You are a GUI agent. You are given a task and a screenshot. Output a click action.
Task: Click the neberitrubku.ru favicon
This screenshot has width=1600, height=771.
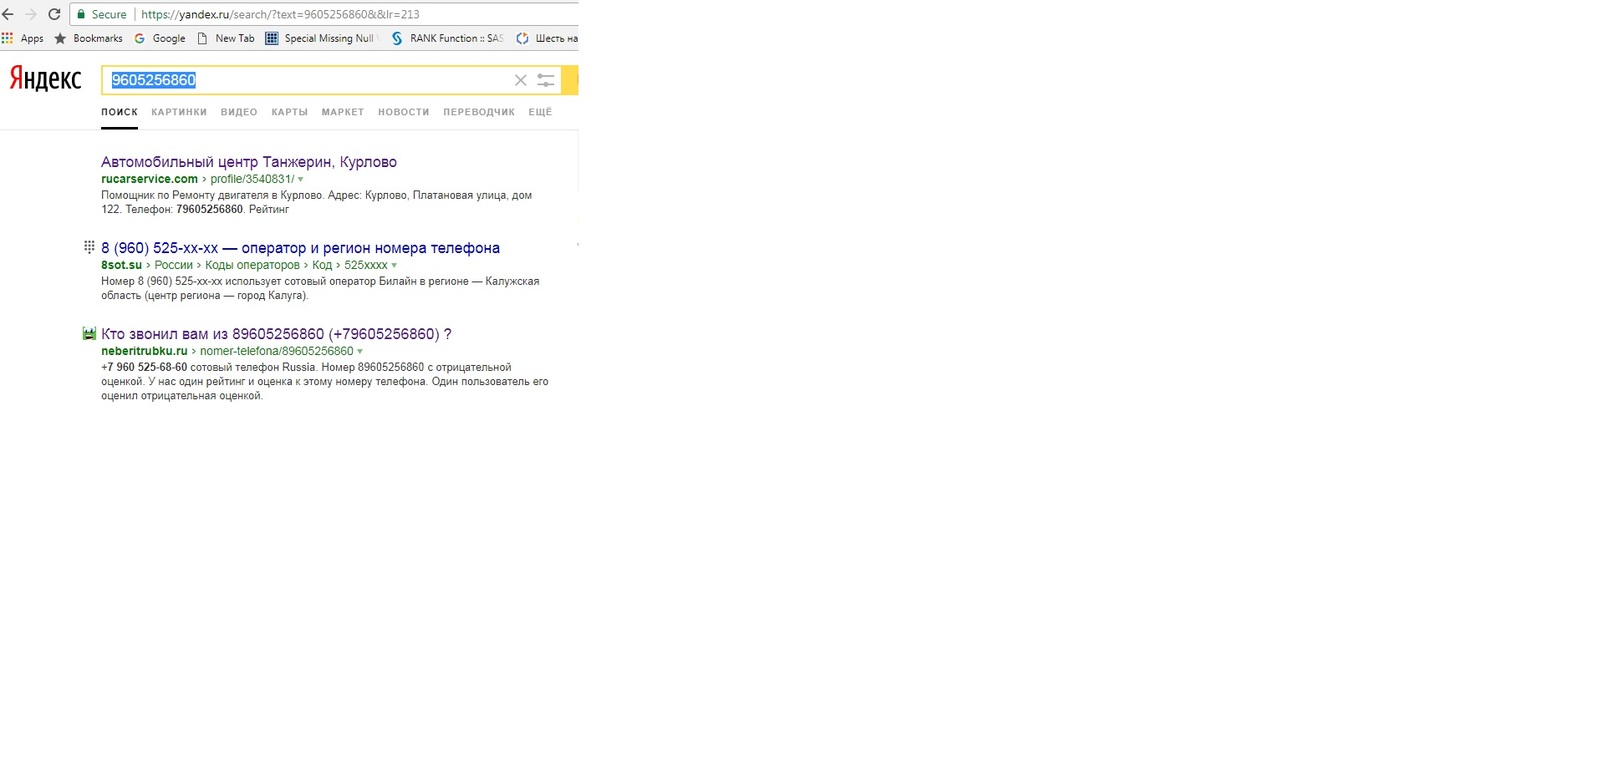pyautogui.click(x=89, y=333)
